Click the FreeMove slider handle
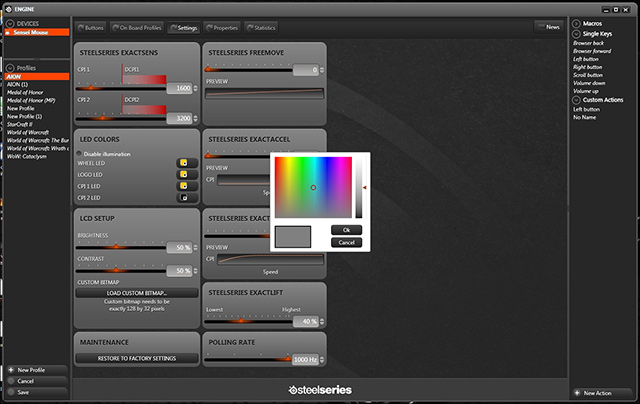Image resolution: width=640 pixels, height=404 pixels. (x=208, y=69)
